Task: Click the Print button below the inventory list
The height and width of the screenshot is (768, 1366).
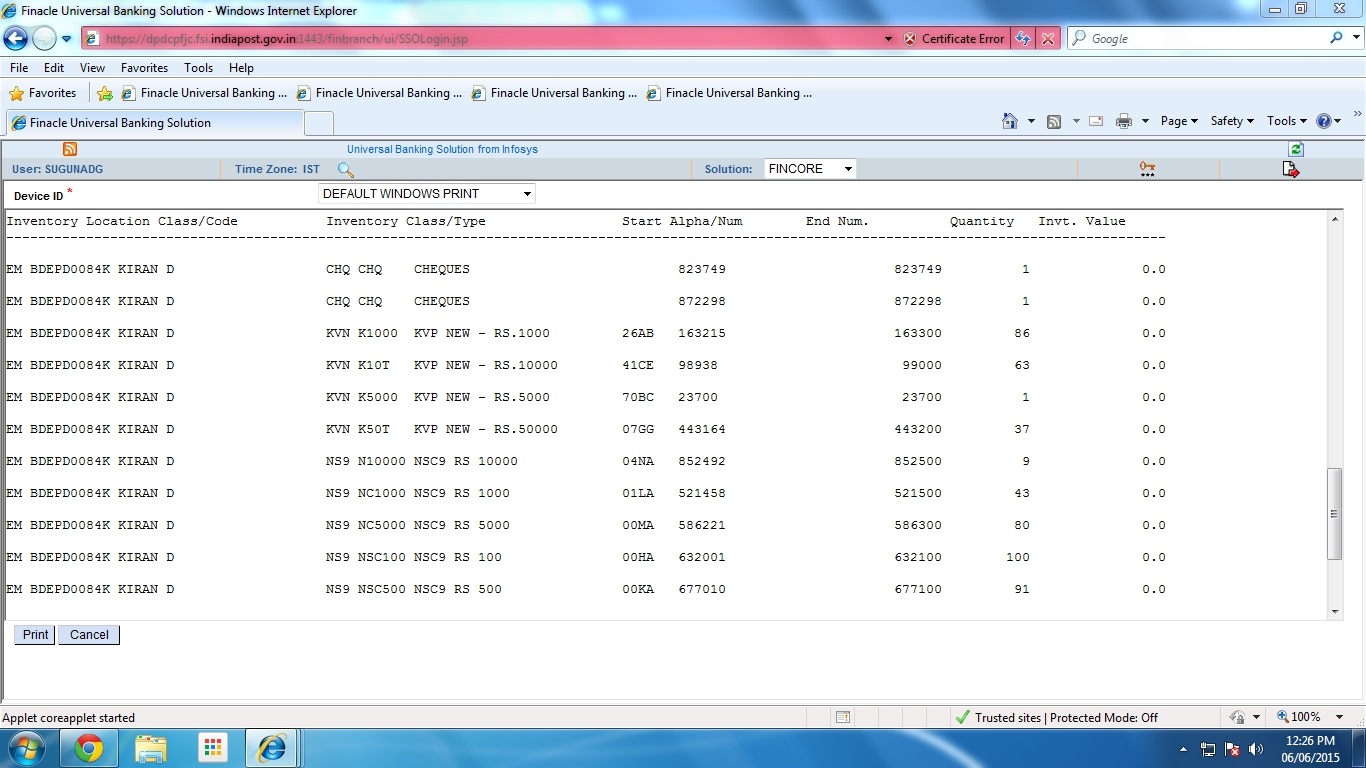Action: click(x=34, y=634)
